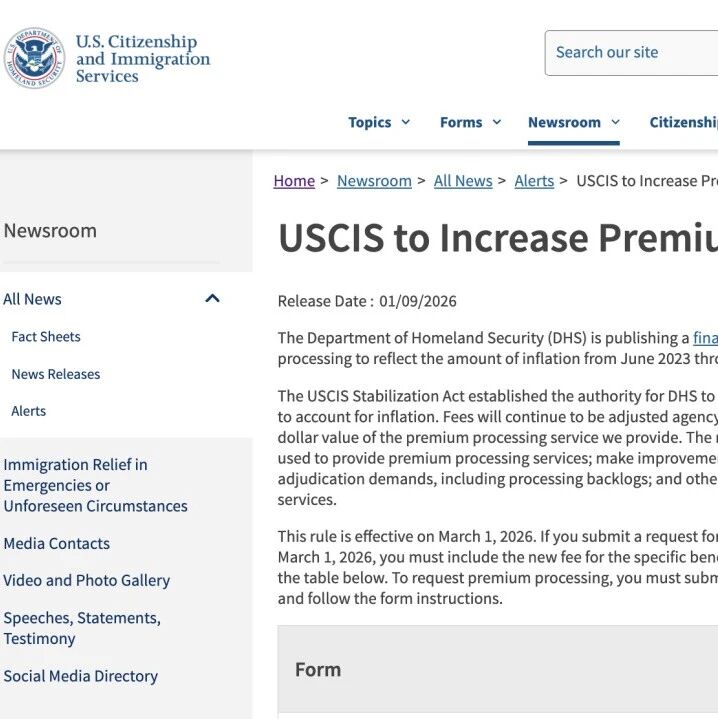
Task: Go to the Home breadcrumb link
Action: tap(294, 181)
